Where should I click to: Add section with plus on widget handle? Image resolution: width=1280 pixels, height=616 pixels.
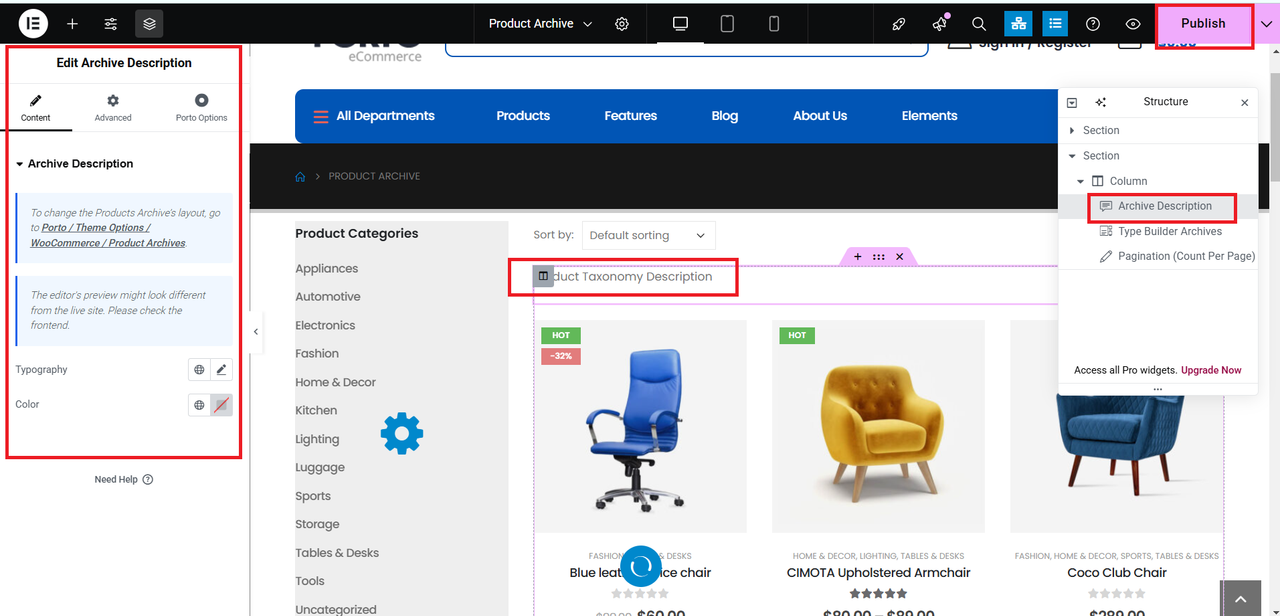(857, 257)
